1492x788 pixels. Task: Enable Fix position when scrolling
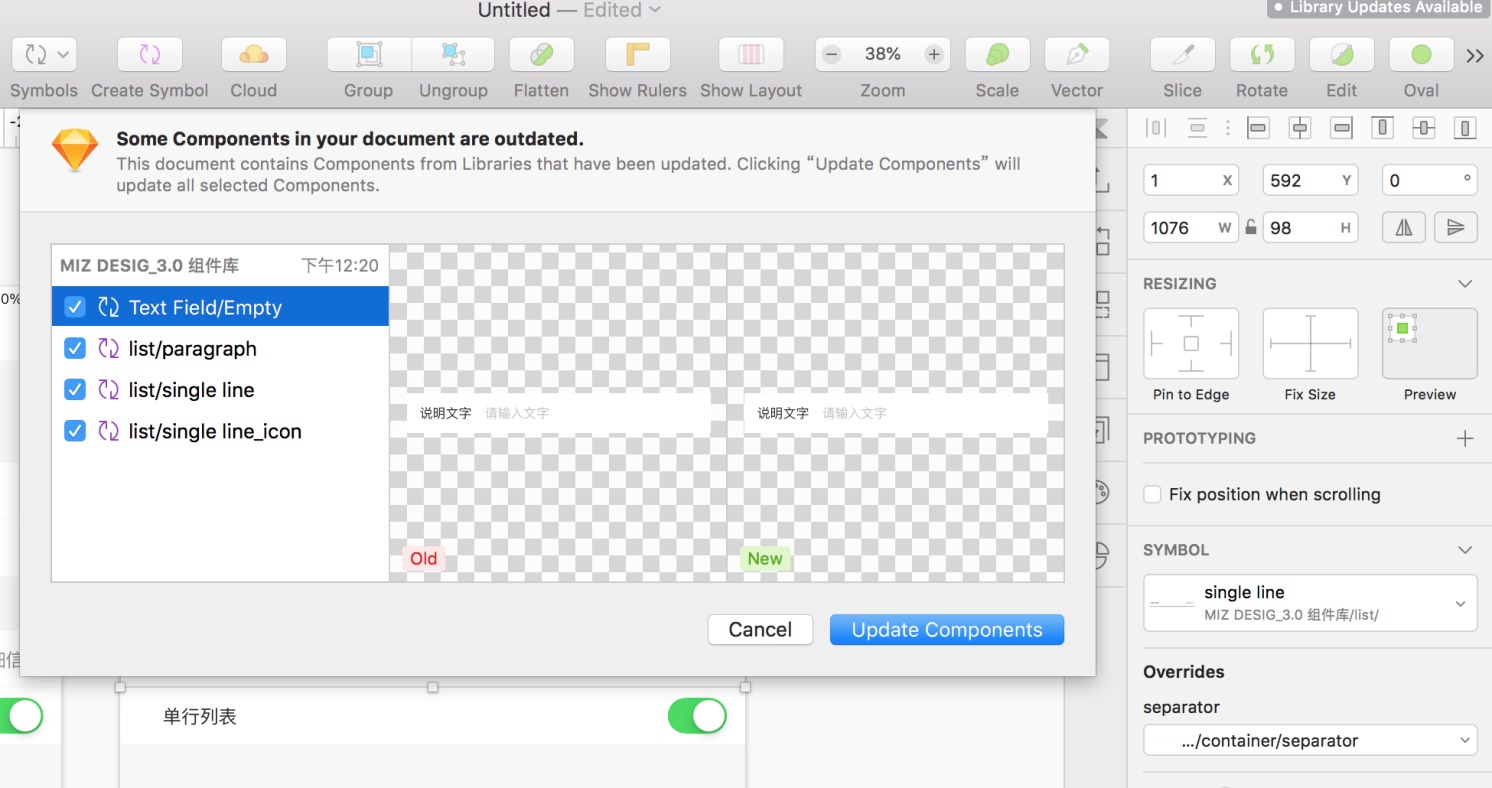1153,494
